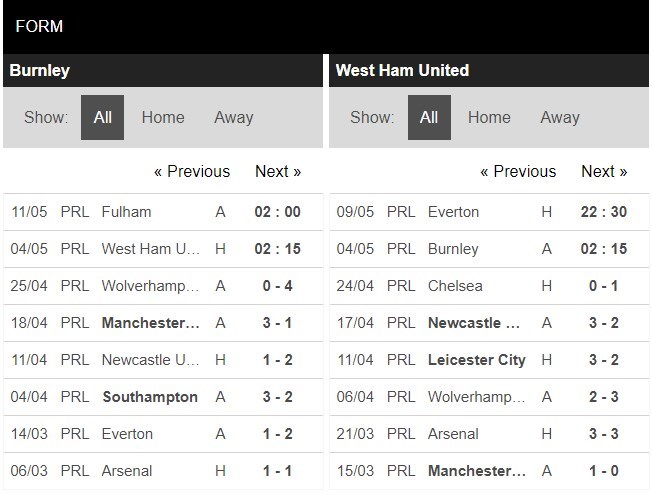Show Burnley Away matches only
This screenshot has height=497, width=652.
233,117
